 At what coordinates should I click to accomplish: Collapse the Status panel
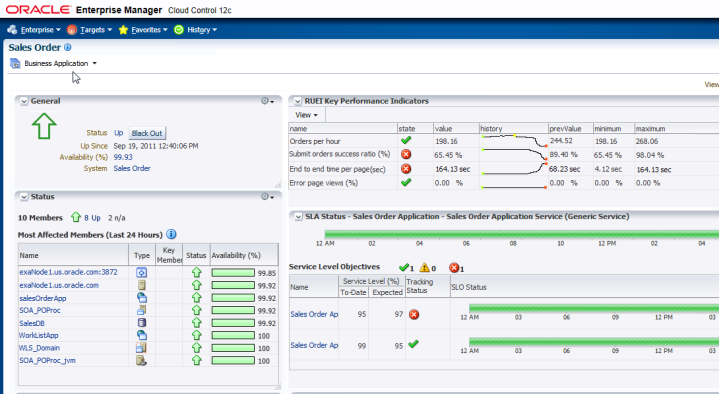24,197
